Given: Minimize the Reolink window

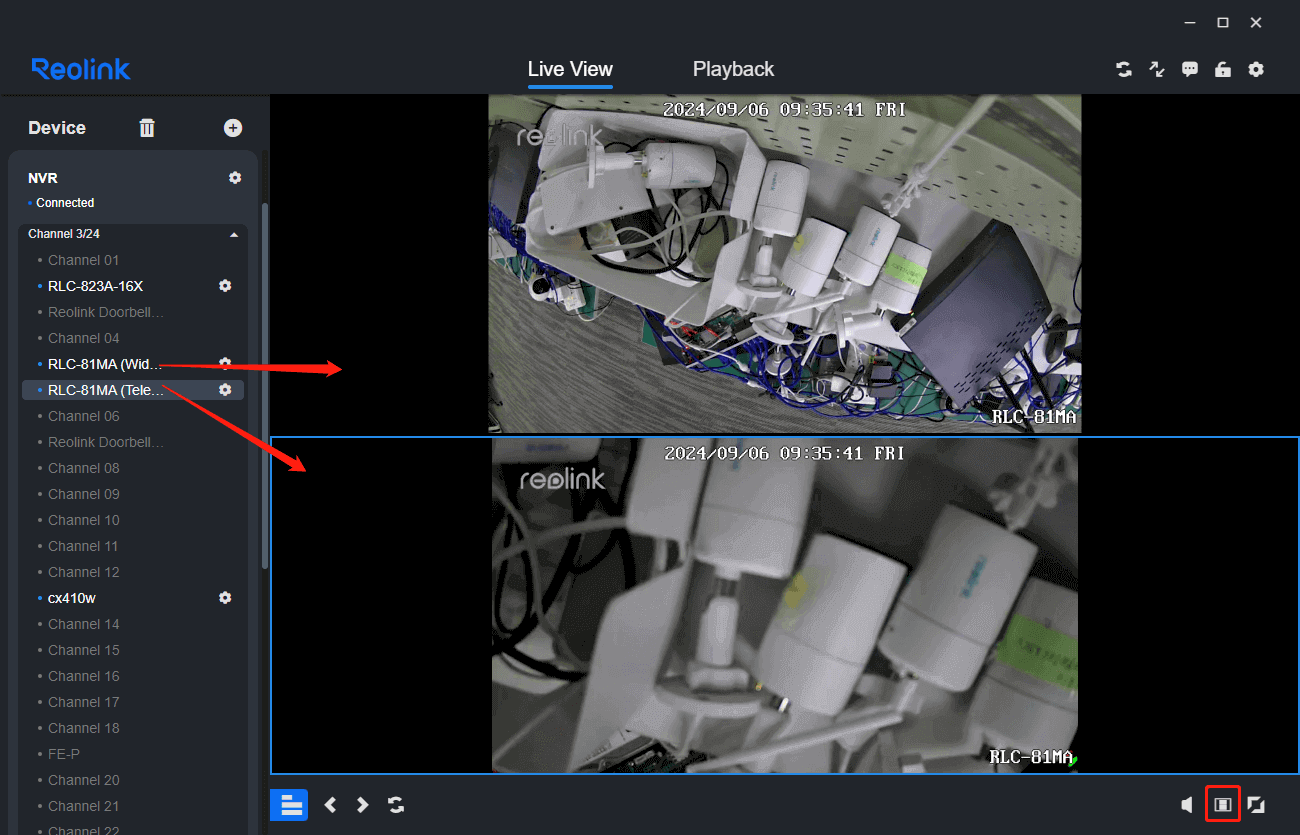Looking at the screenshot, I should point(1189,22).
